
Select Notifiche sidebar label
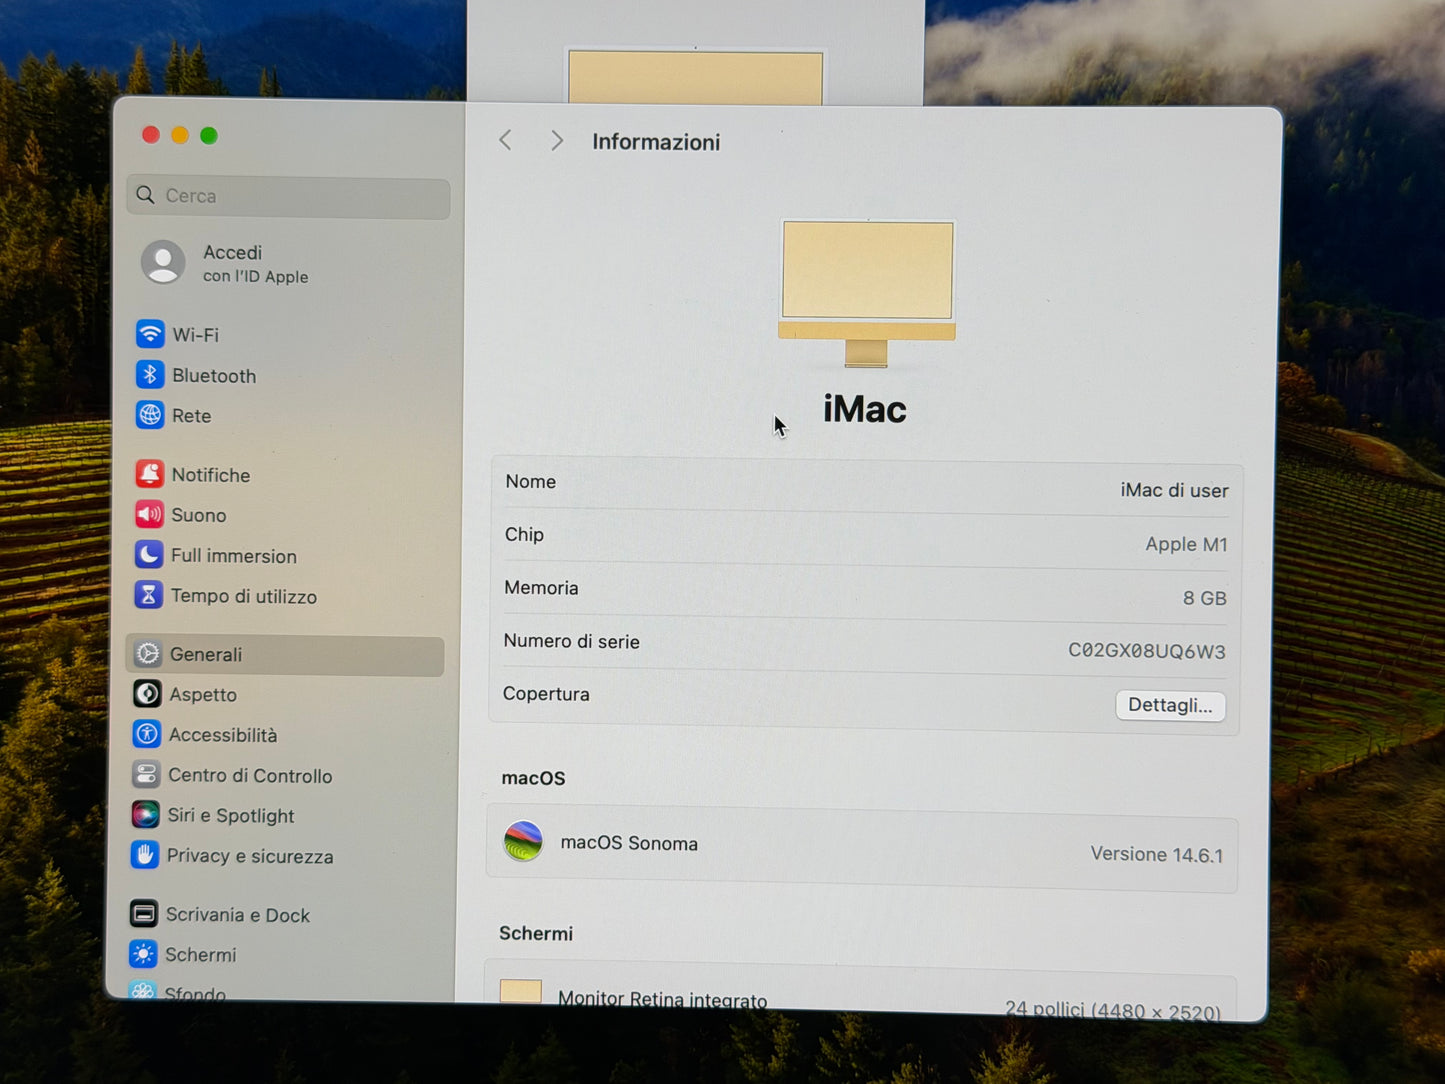[210, 475]
